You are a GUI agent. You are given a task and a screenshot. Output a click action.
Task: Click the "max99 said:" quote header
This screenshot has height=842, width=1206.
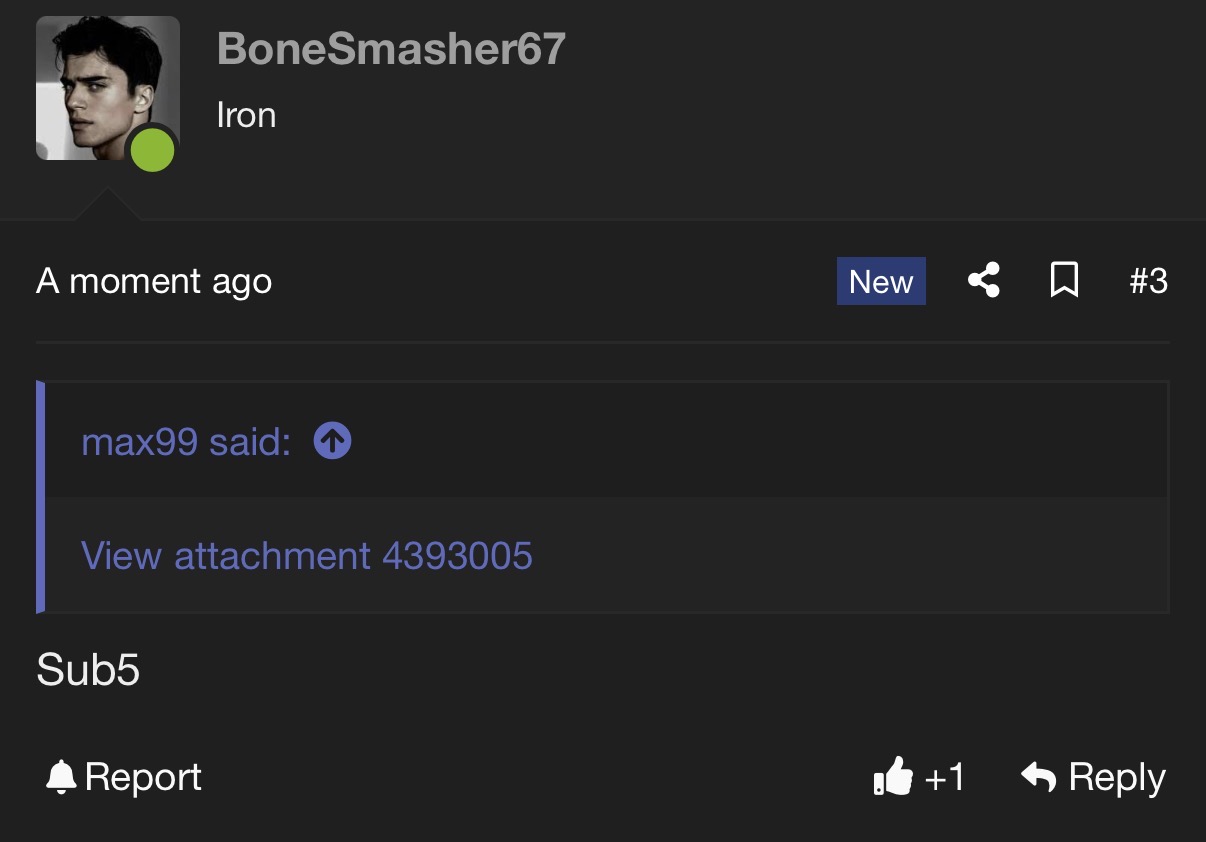pos(186,441)
